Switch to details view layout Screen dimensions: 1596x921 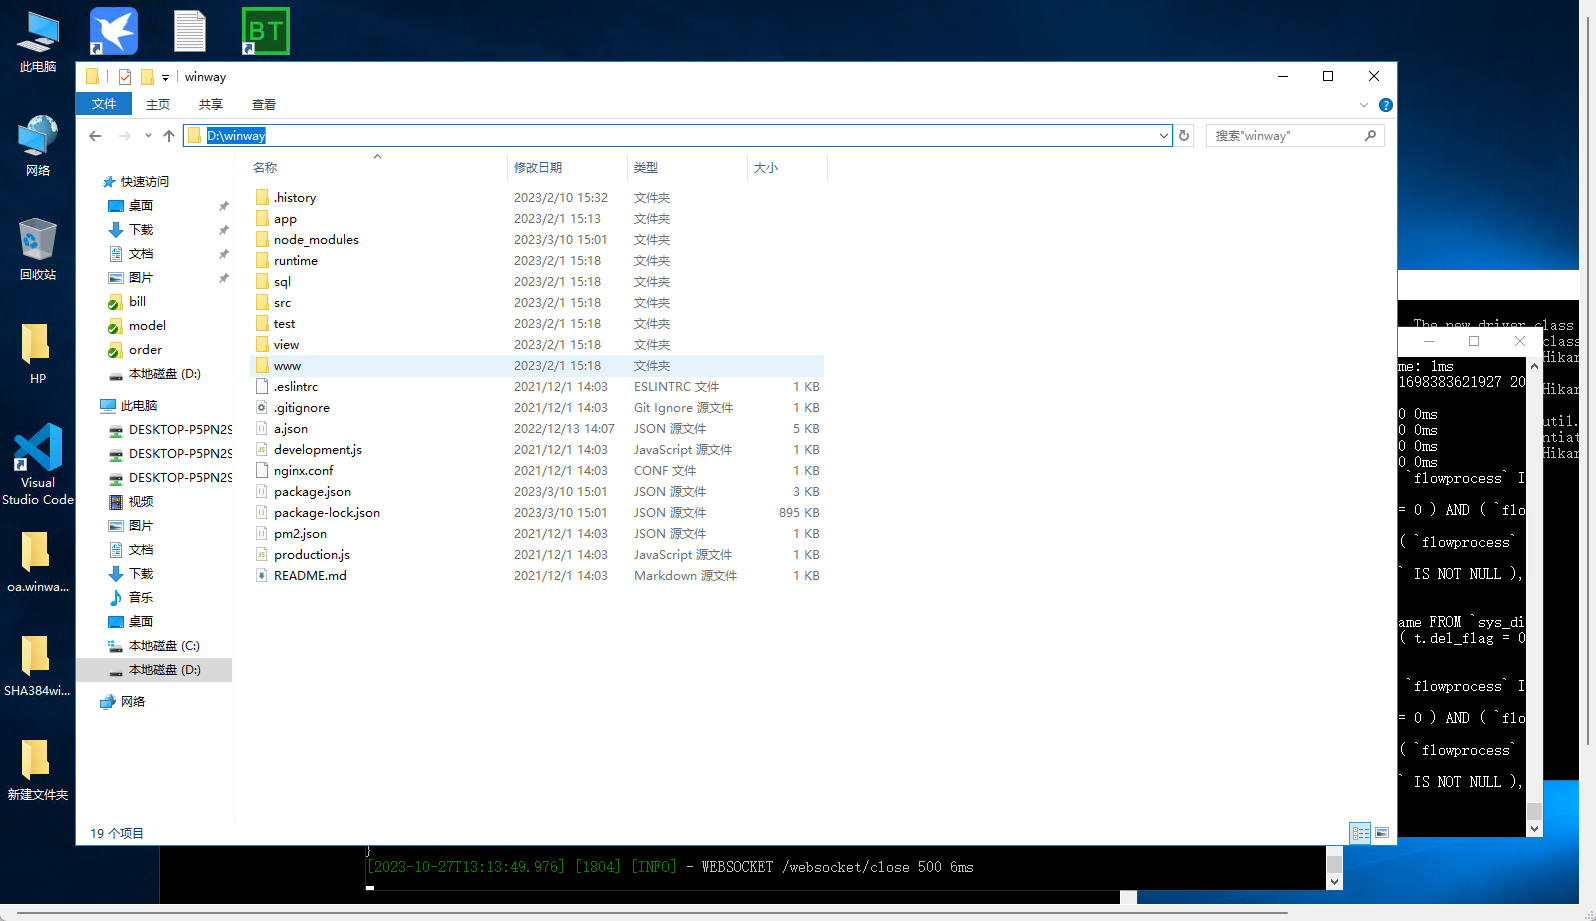[1360, 833]
